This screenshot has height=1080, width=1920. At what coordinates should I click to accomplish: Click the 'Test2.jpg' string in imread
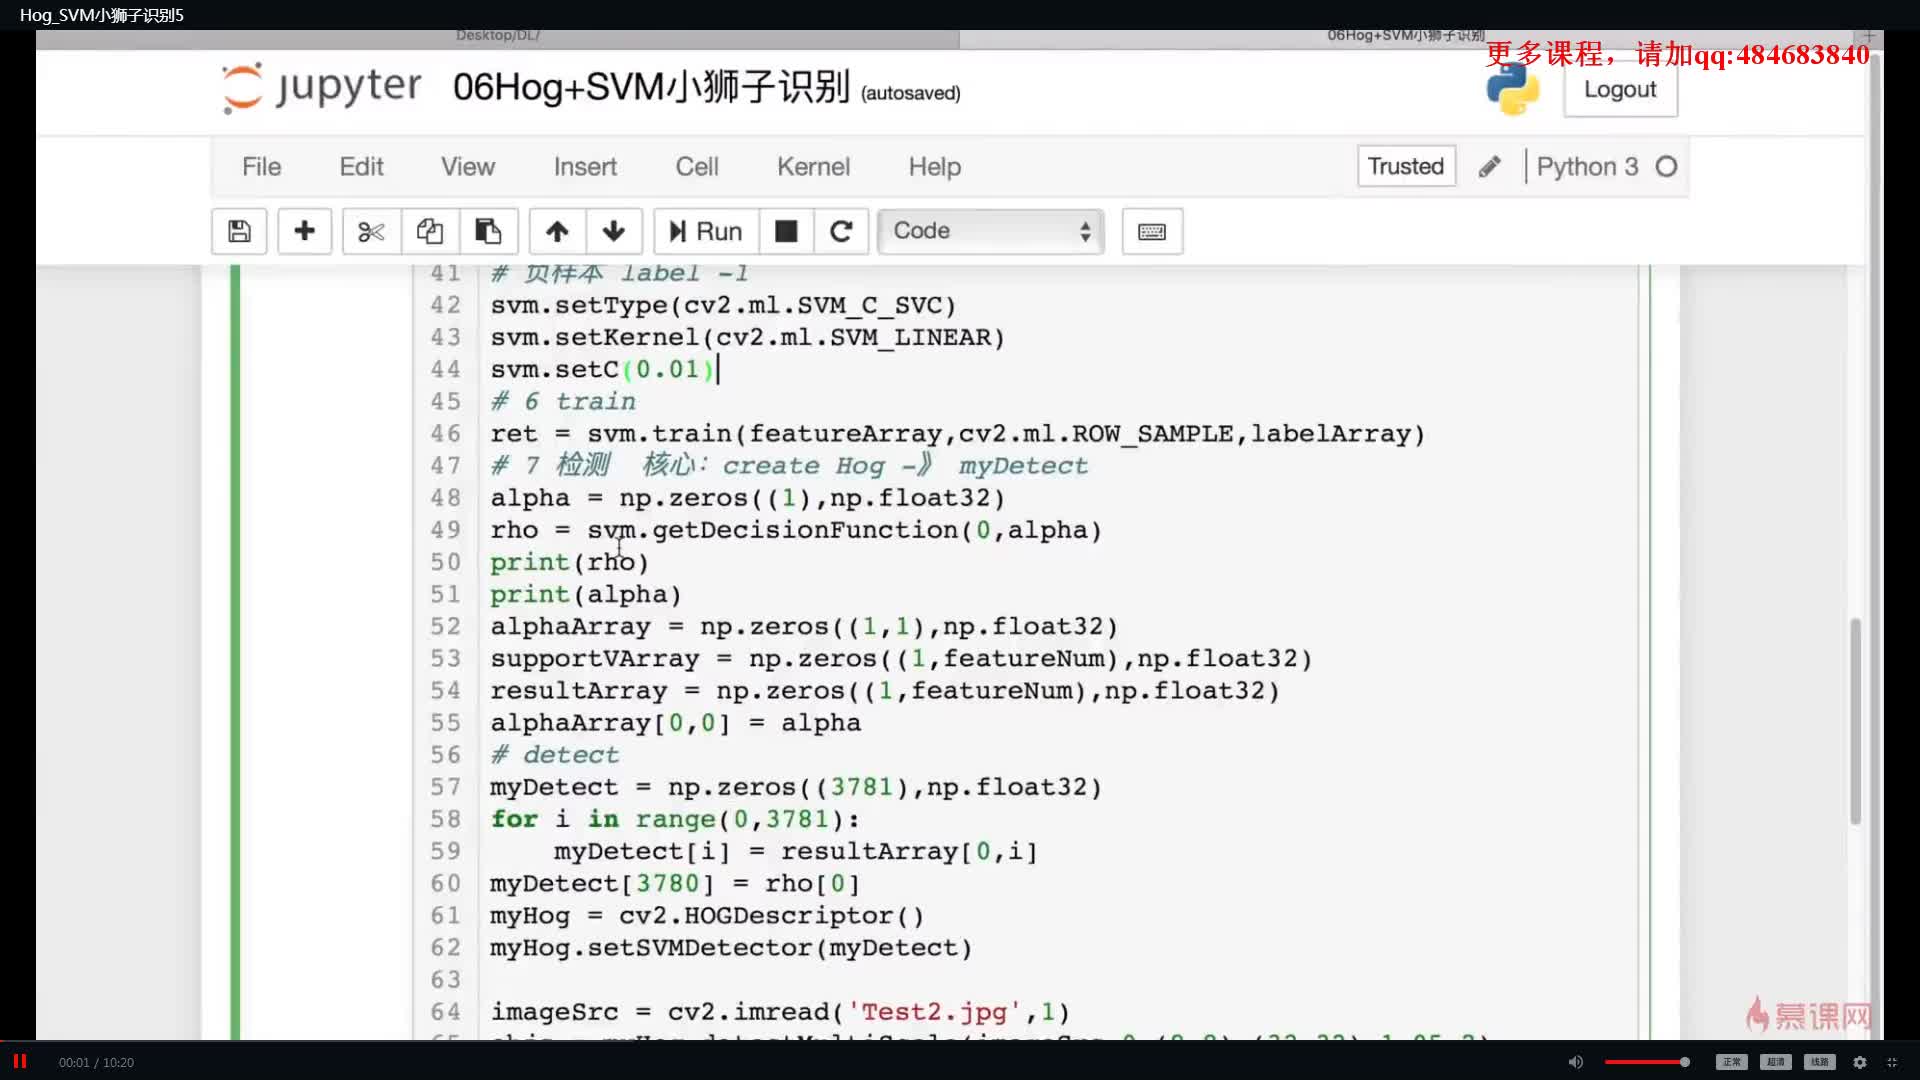(x=934, y=1012)
